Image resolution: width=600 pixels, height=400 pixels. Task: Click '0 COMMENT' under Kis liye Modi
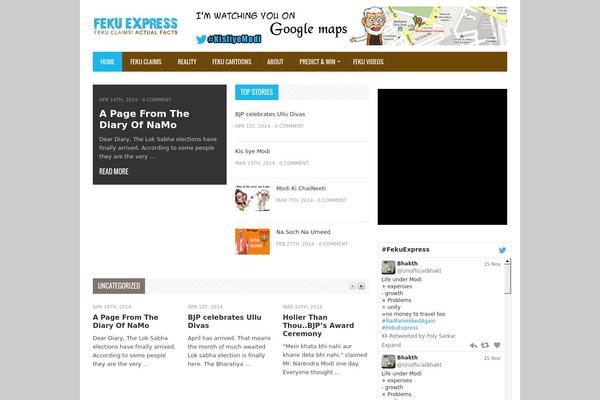pyautogui.click(x=294, y=163)
